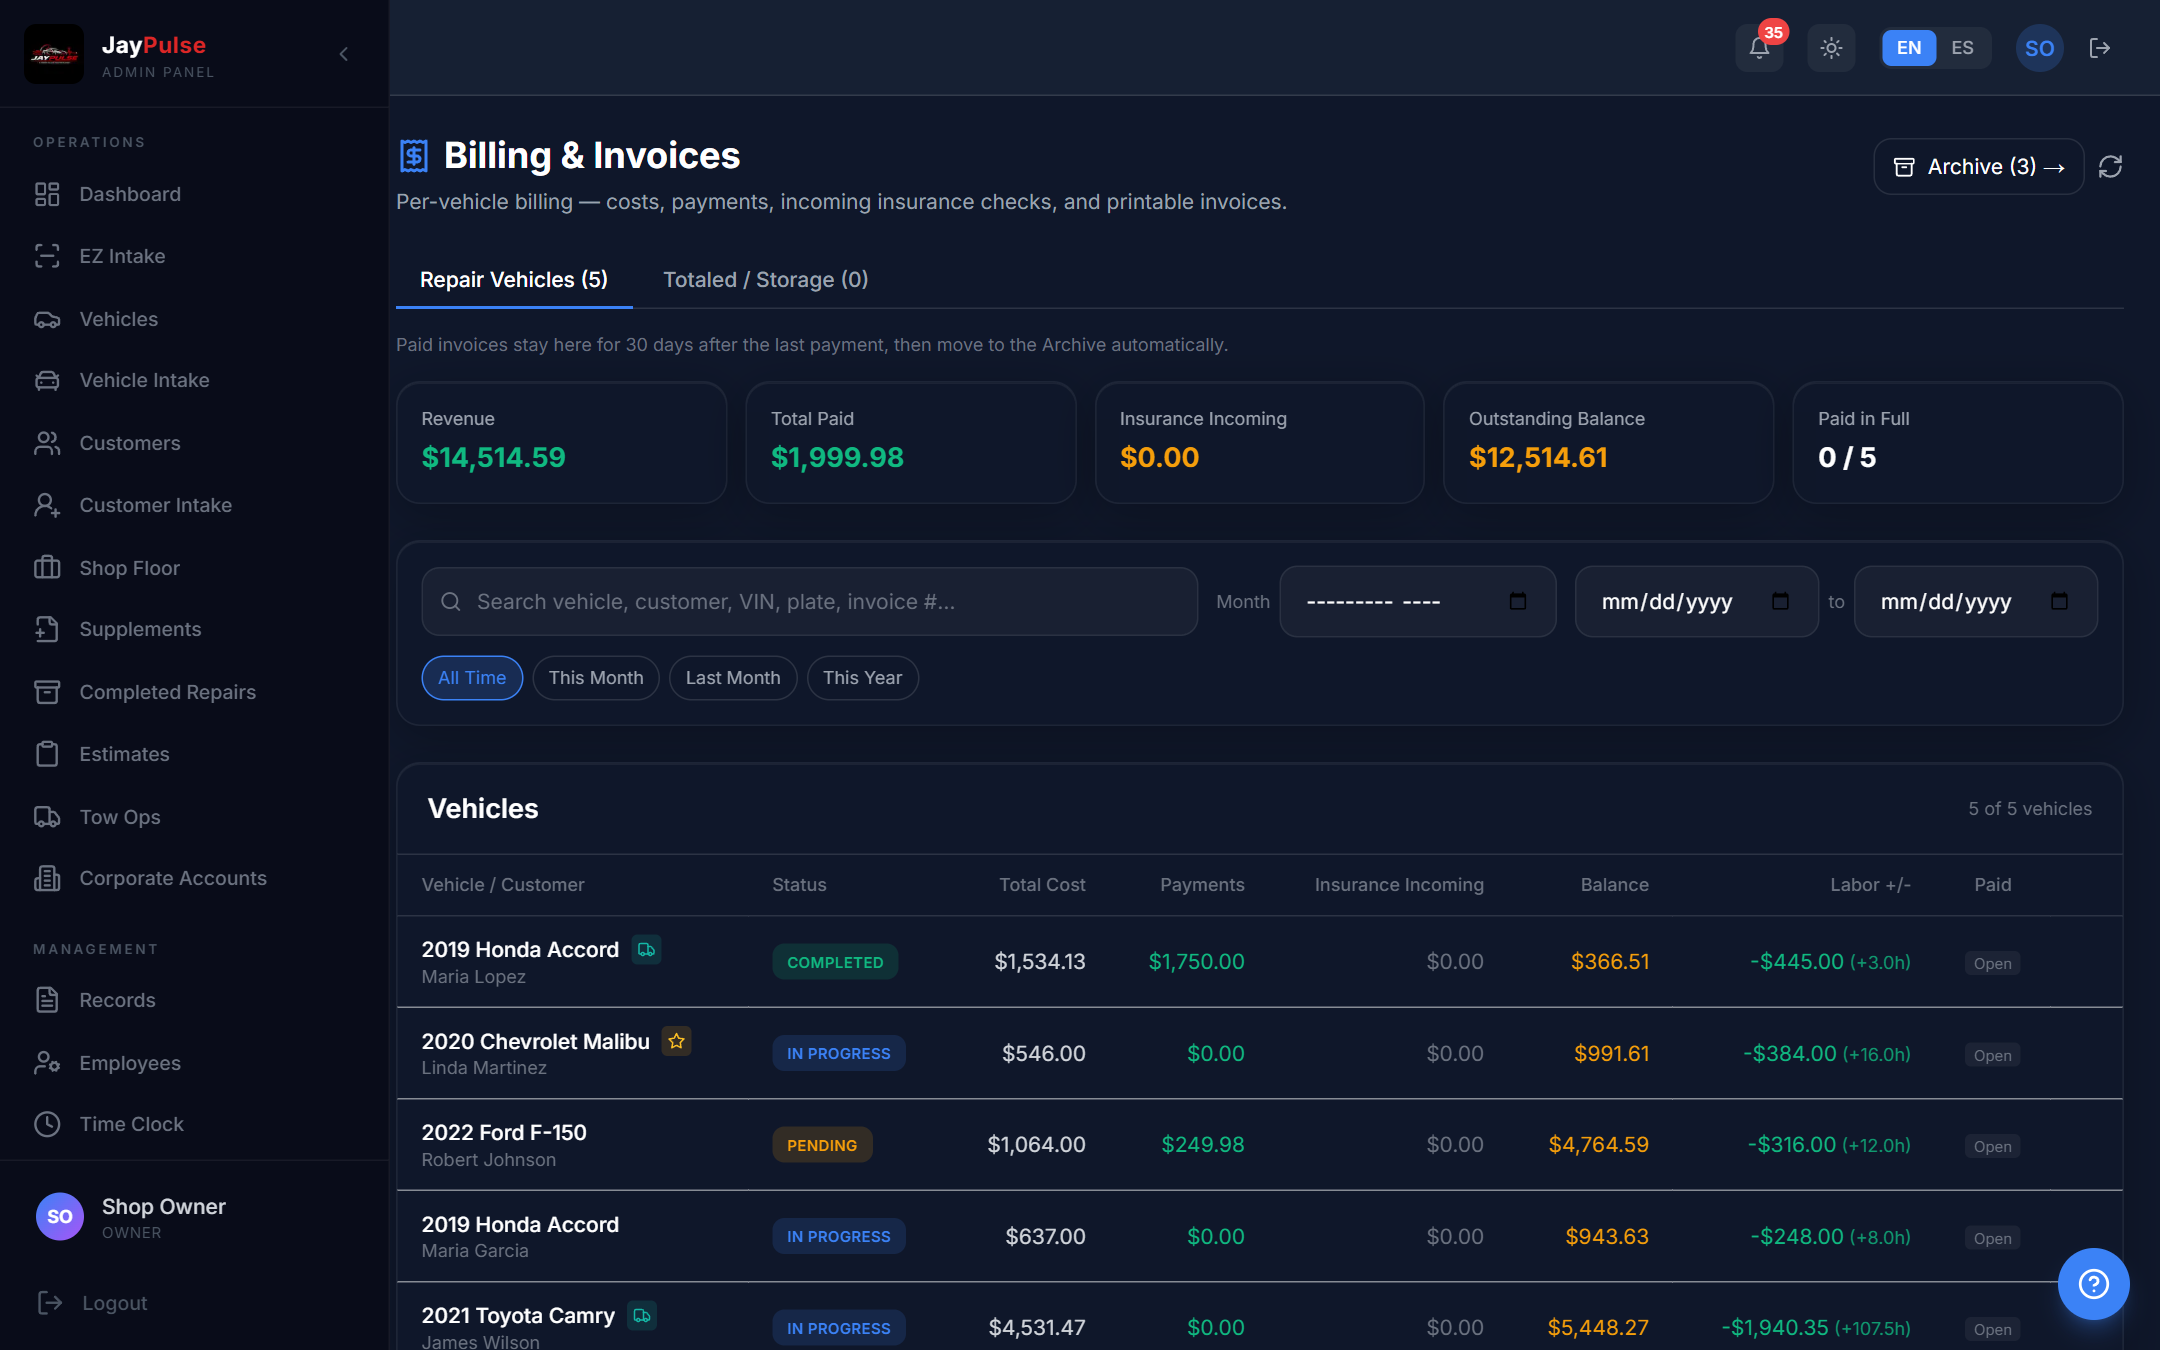The height and width of the screenshot is (1350, 2160).
Task: Click the PENDING status badge
Action: click(822, 1145)
